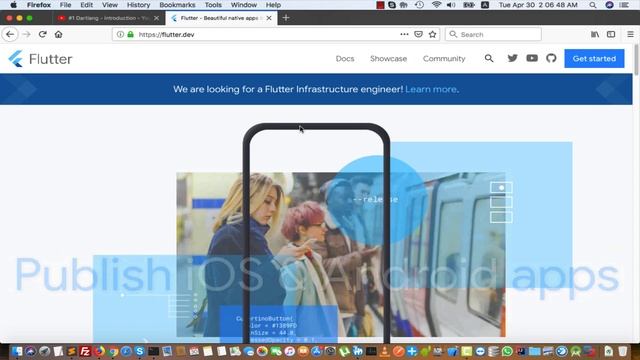
Task: Open Sublime Text from the Dock
Action: 71,351
